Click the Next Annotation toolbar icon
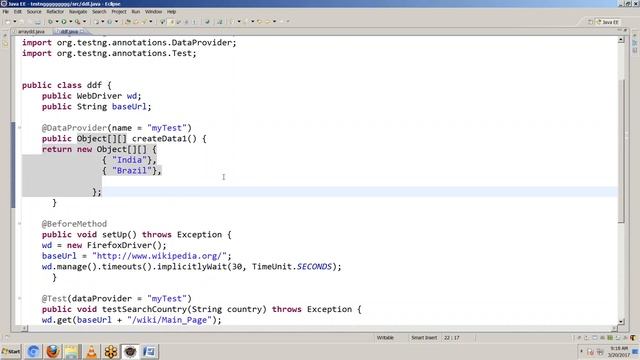 click(232, 22)
